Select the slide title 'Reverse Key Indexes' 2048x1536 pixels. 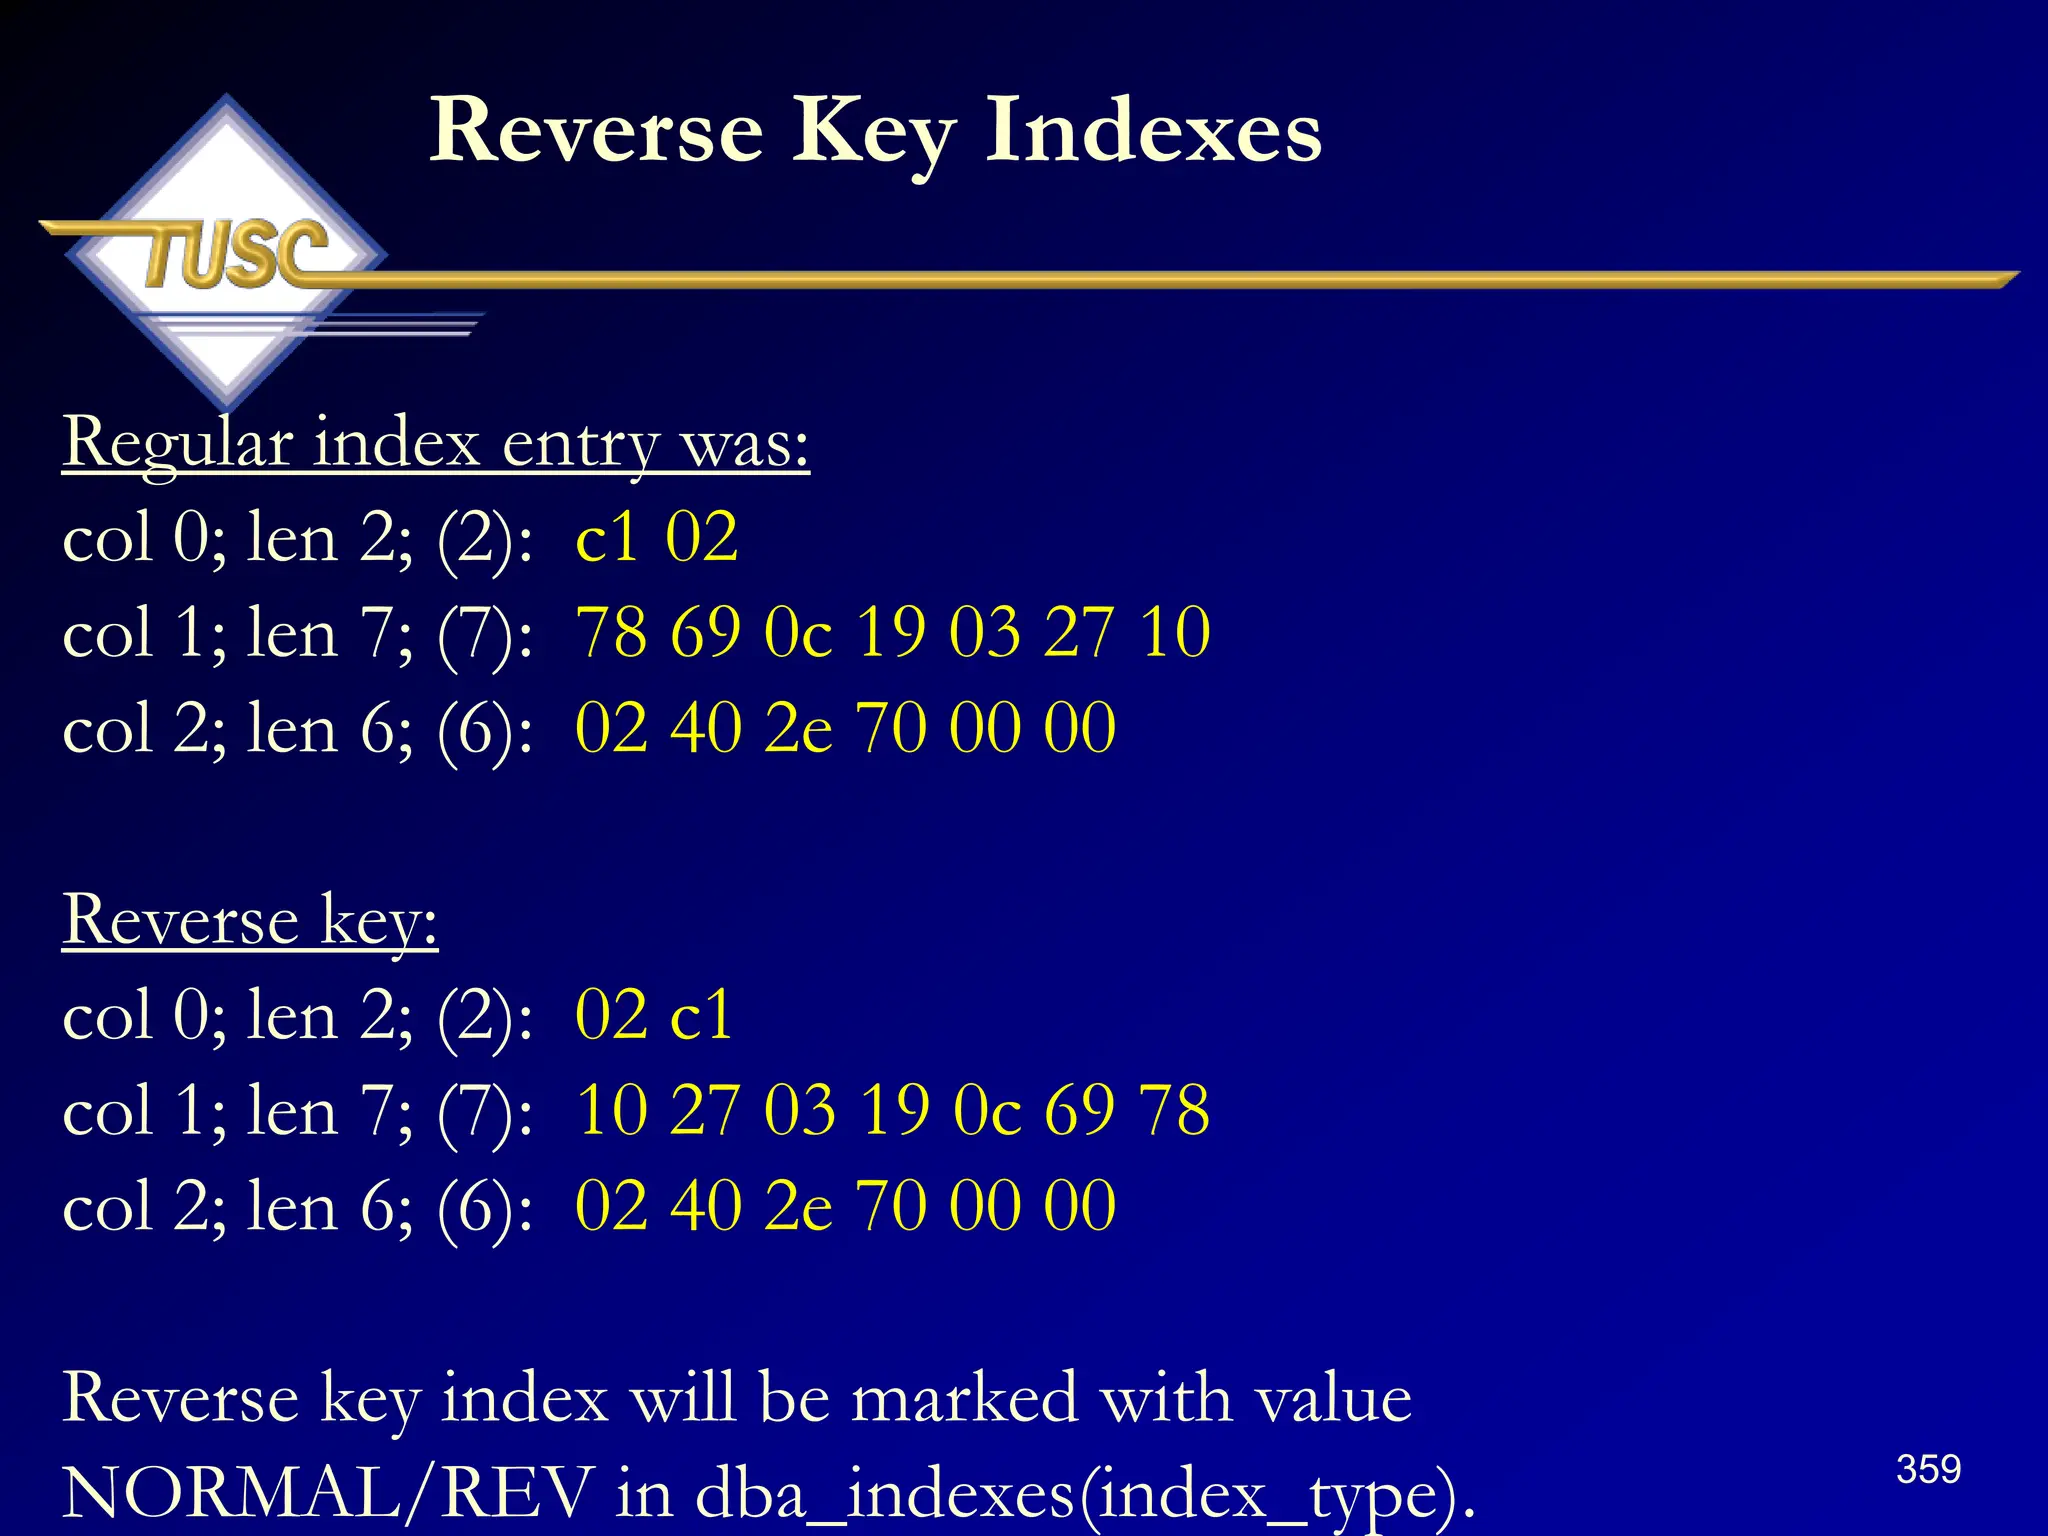click(x=876, y=133)
